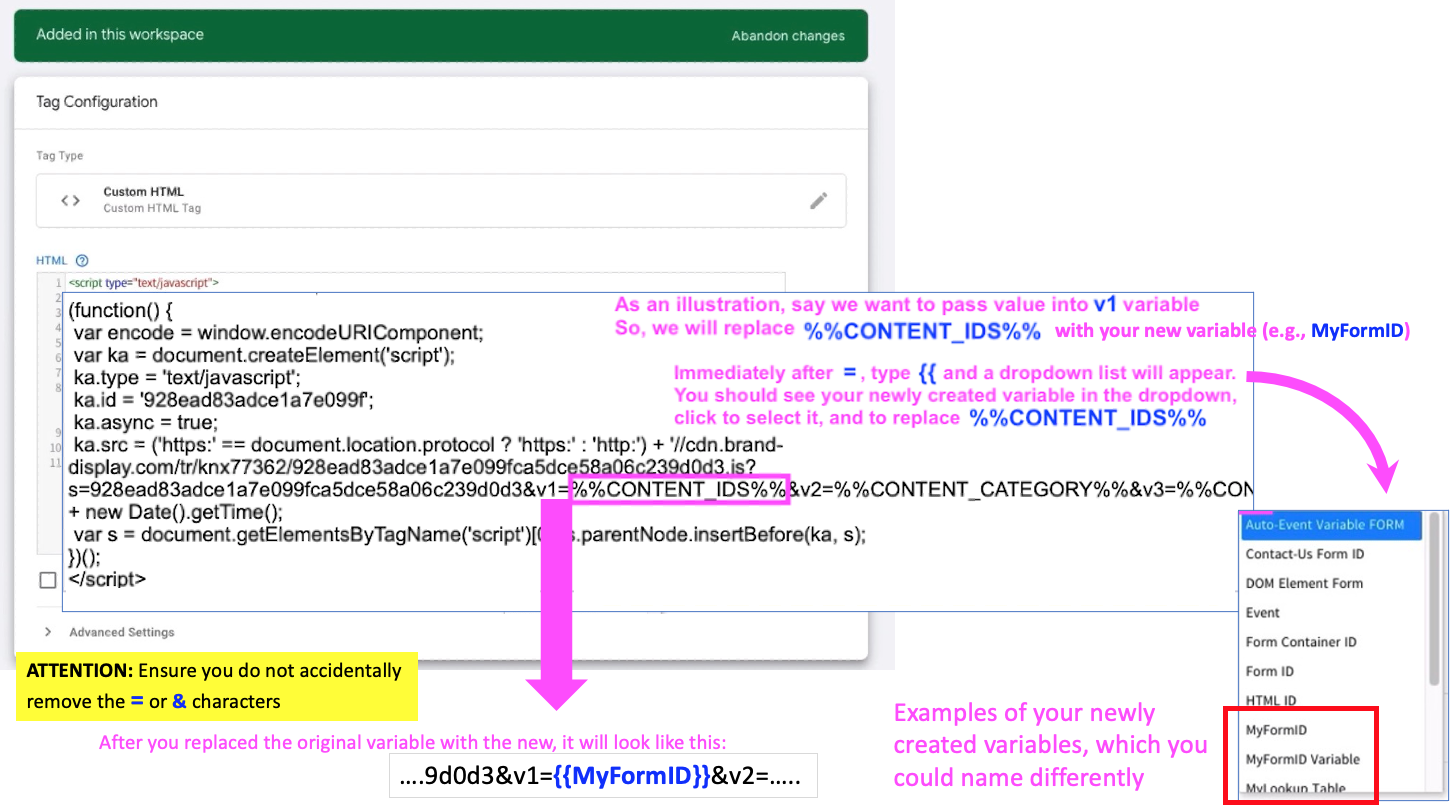
Task: Select the Custom HTML tag type card
Action: point(440,200)
